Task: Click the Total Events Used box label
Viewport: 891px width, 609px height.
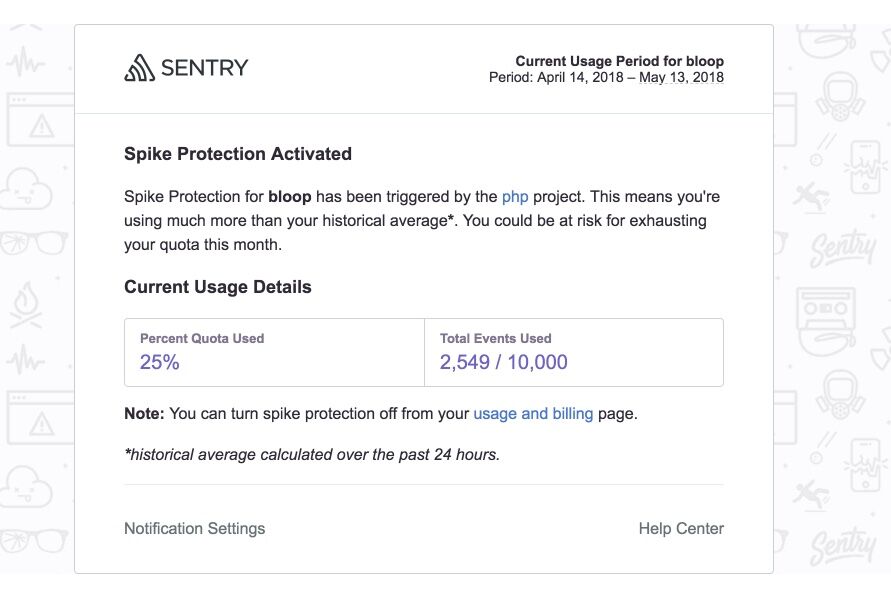Action: (495, 339)
